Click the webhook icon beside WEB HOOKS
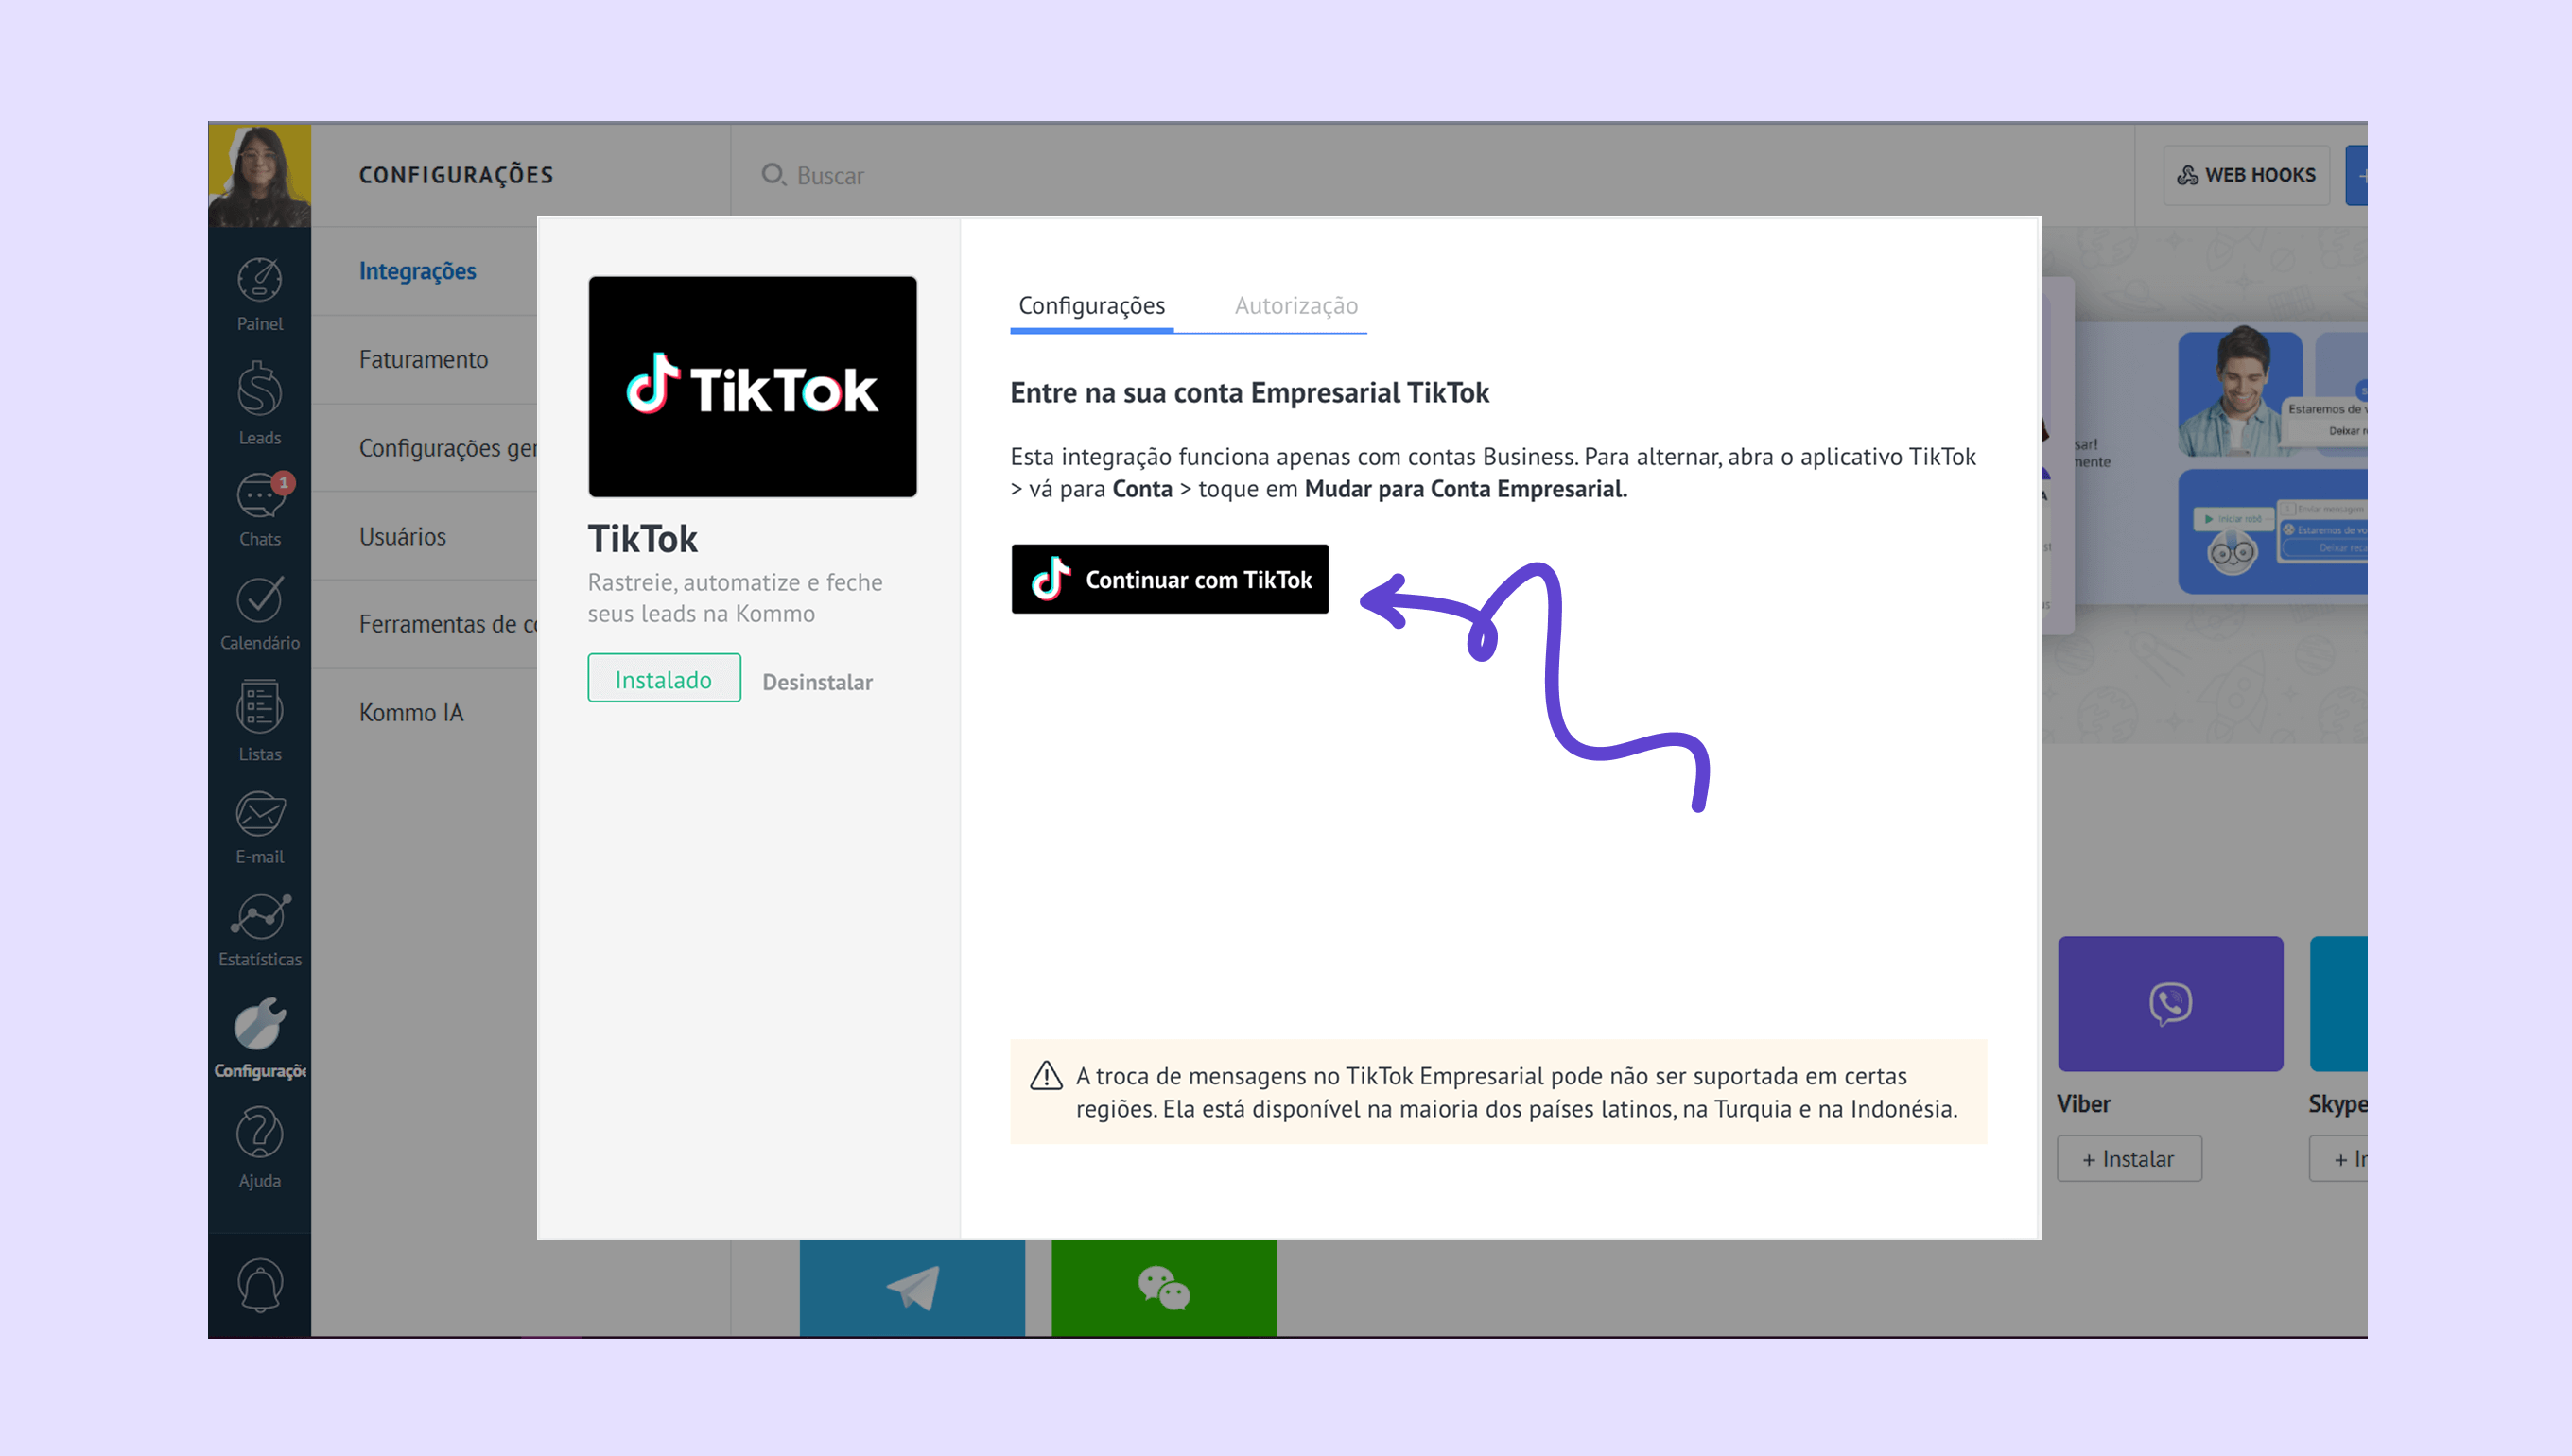Viewport: 2572px width, 1456px height. click(2188, 175)
